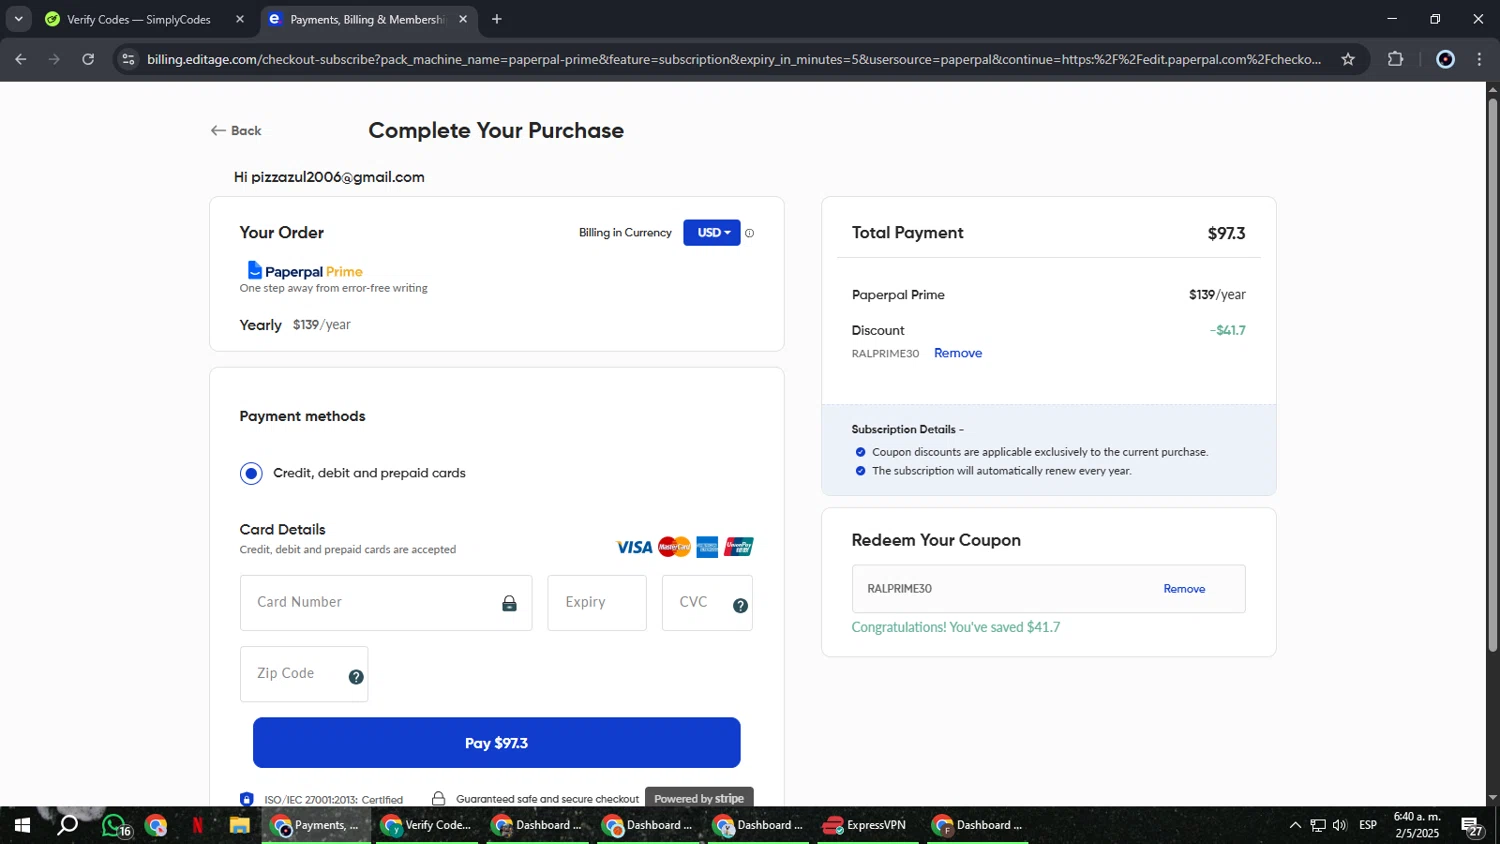Open Netflix from the taskbar
Viewport: 1500px width, 844px height.
click(197, 826)
